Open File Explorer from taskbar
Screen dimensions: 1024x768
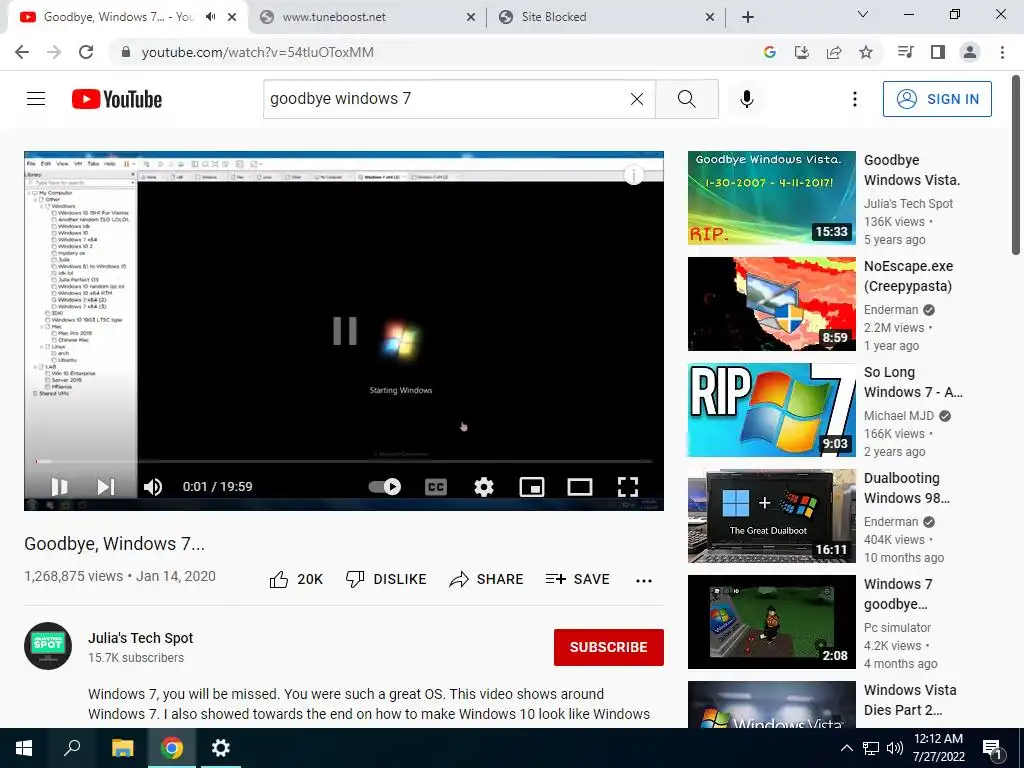click(x=122, y=748)
